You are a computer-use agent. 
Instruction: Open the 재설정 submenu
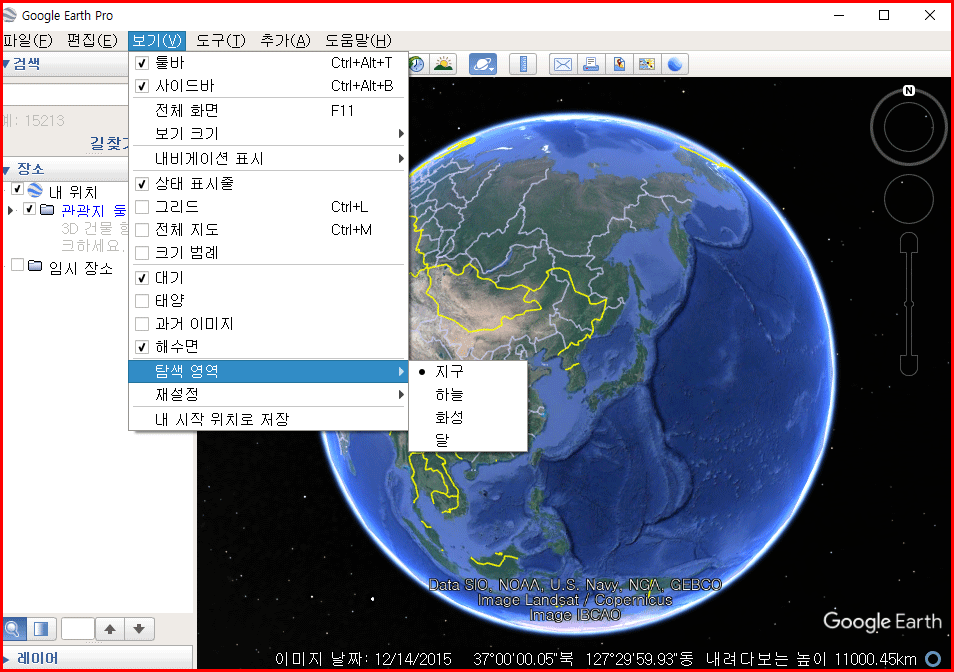coord(268,395)
